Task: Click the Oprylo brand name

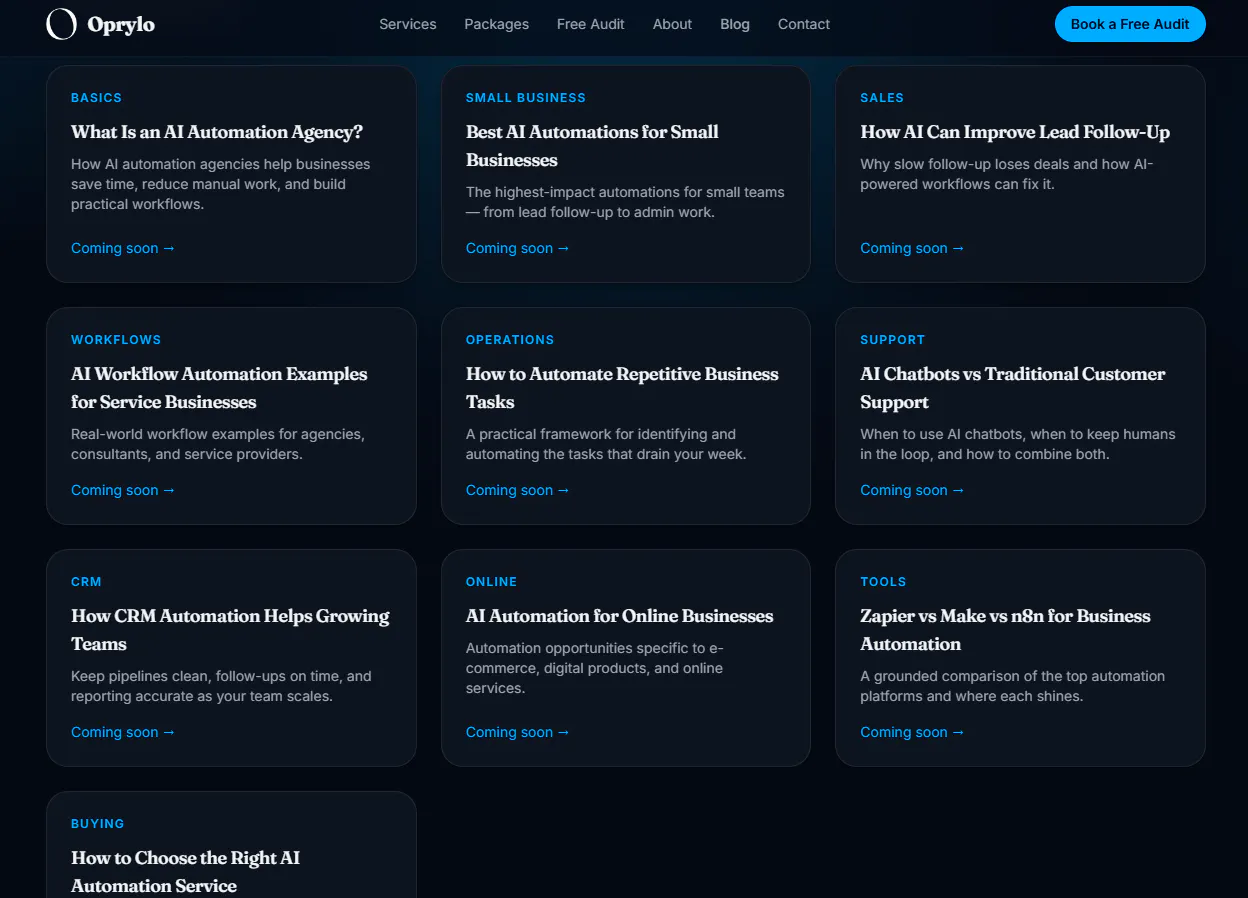Action: [x=121, y=25]
